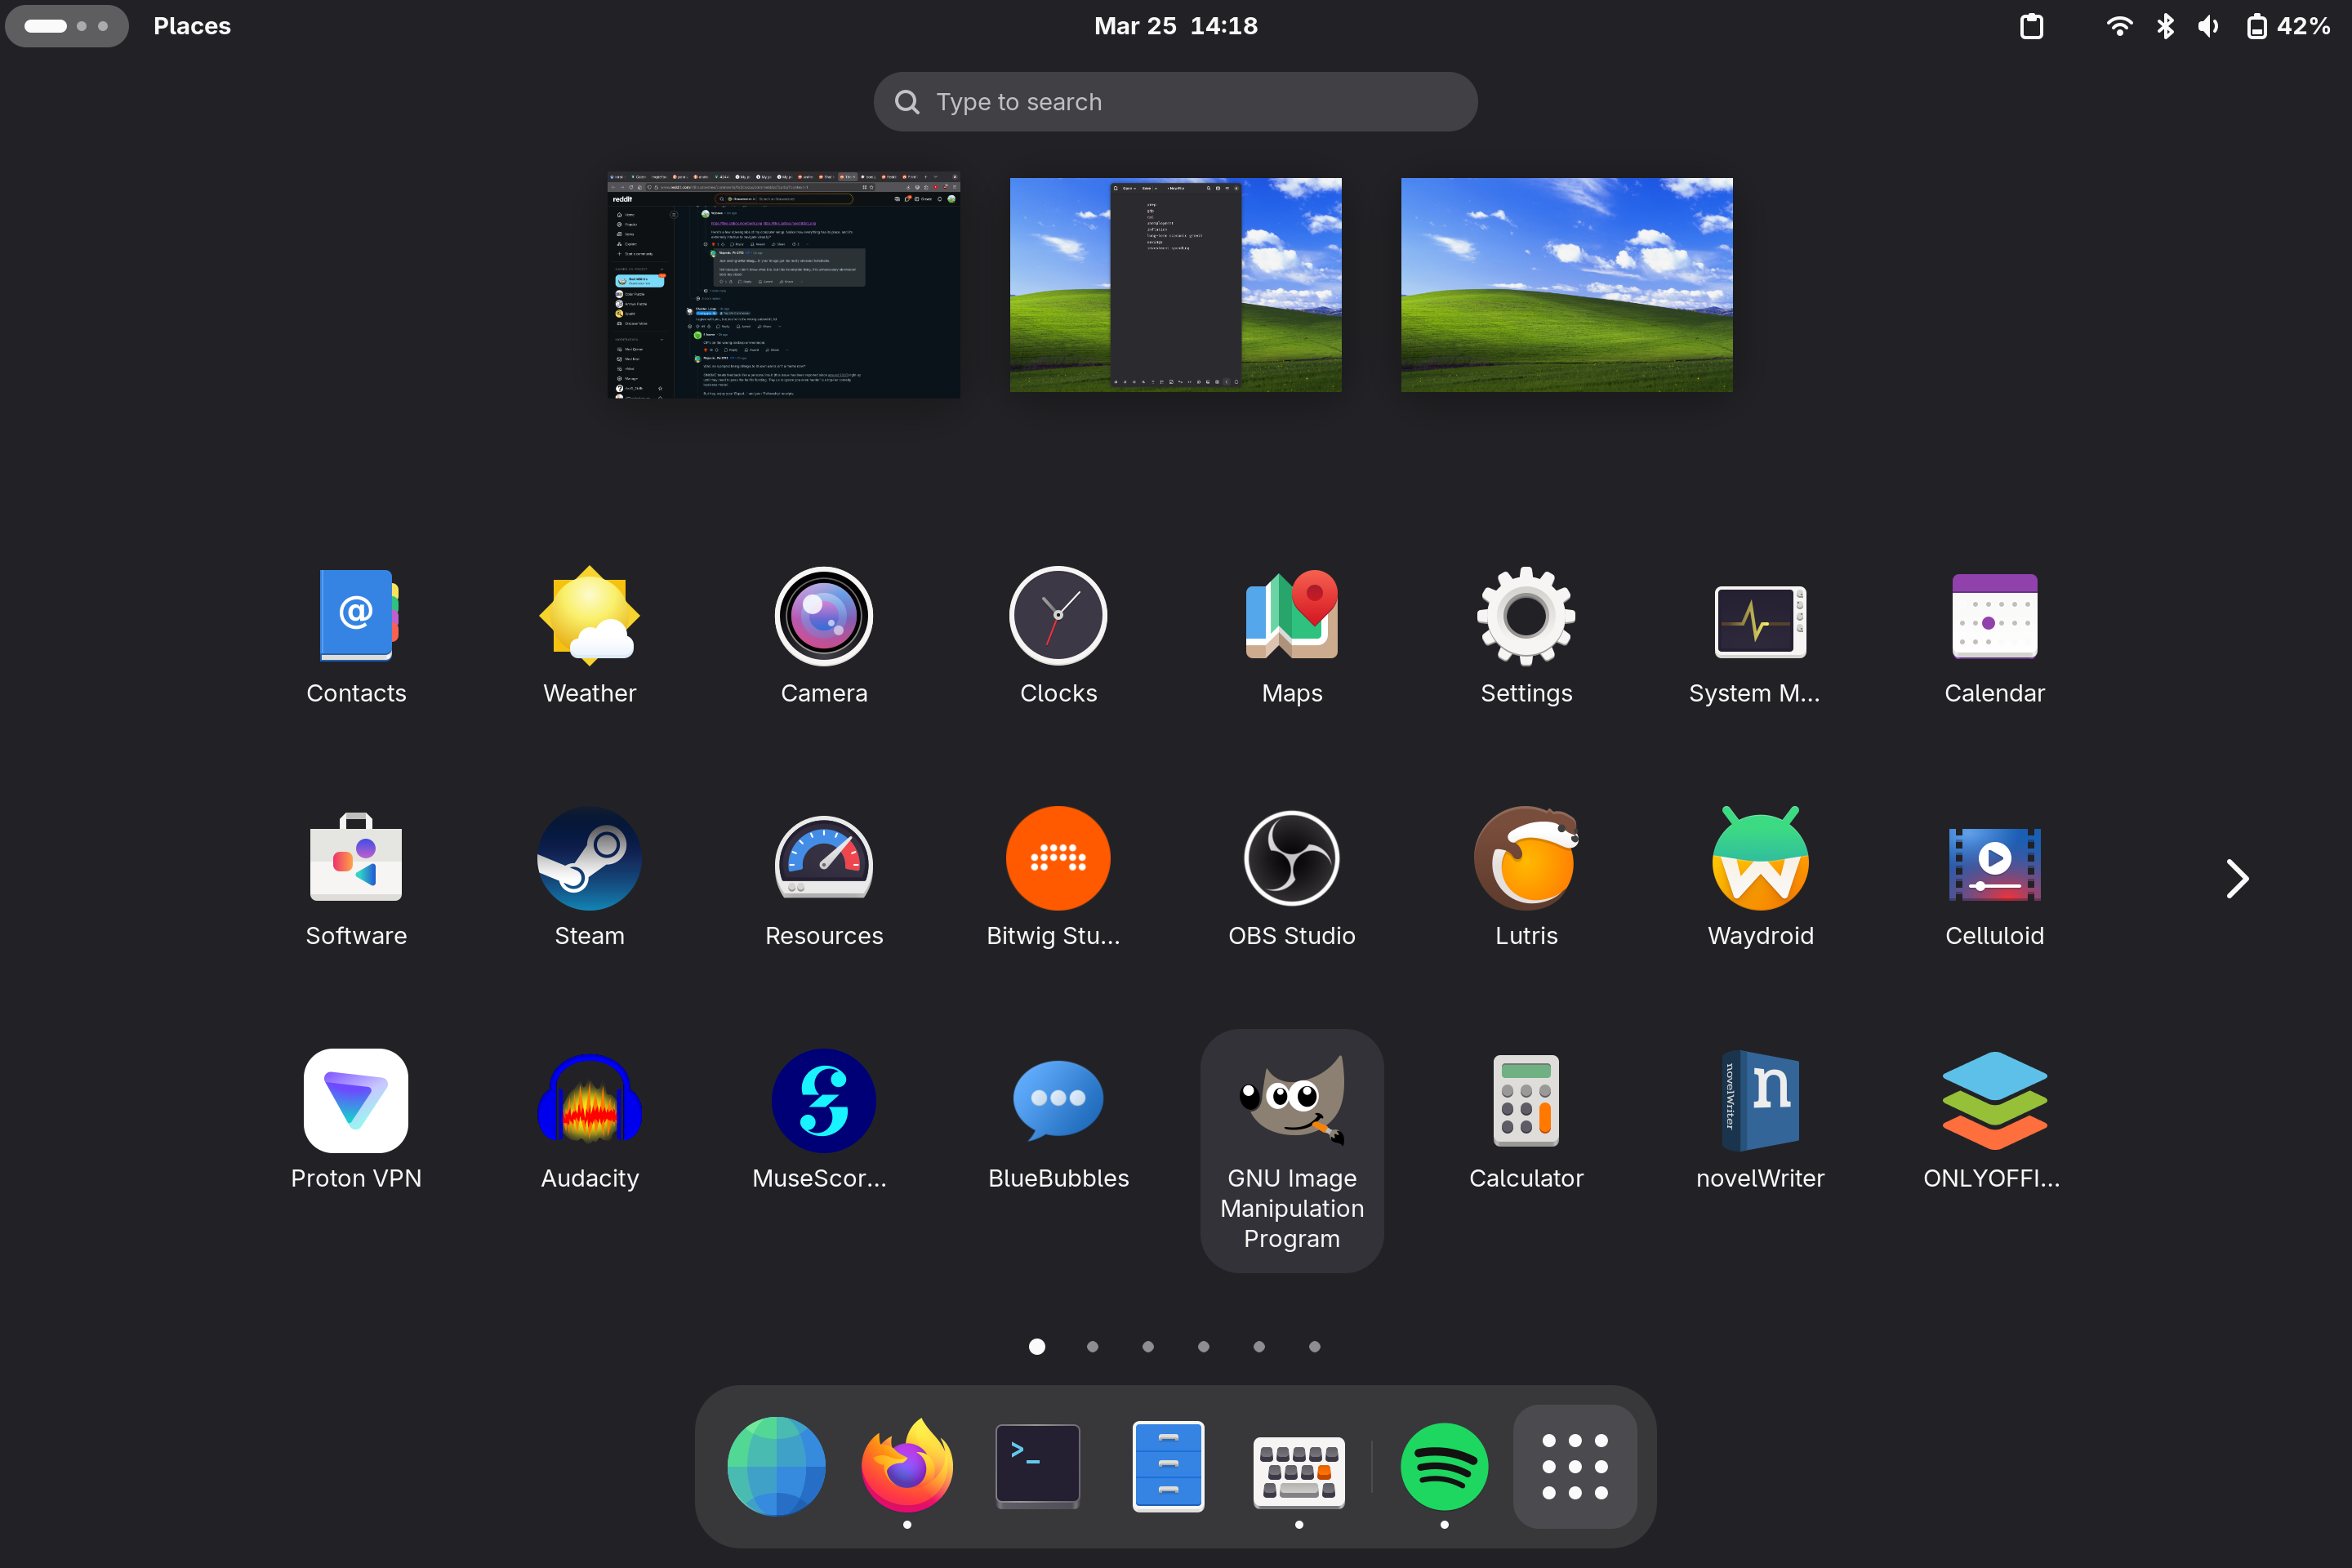Go to next app page arrow
This screenshot has height=1568, width=2352.
pyautogui.click(x=2236, y=879)
